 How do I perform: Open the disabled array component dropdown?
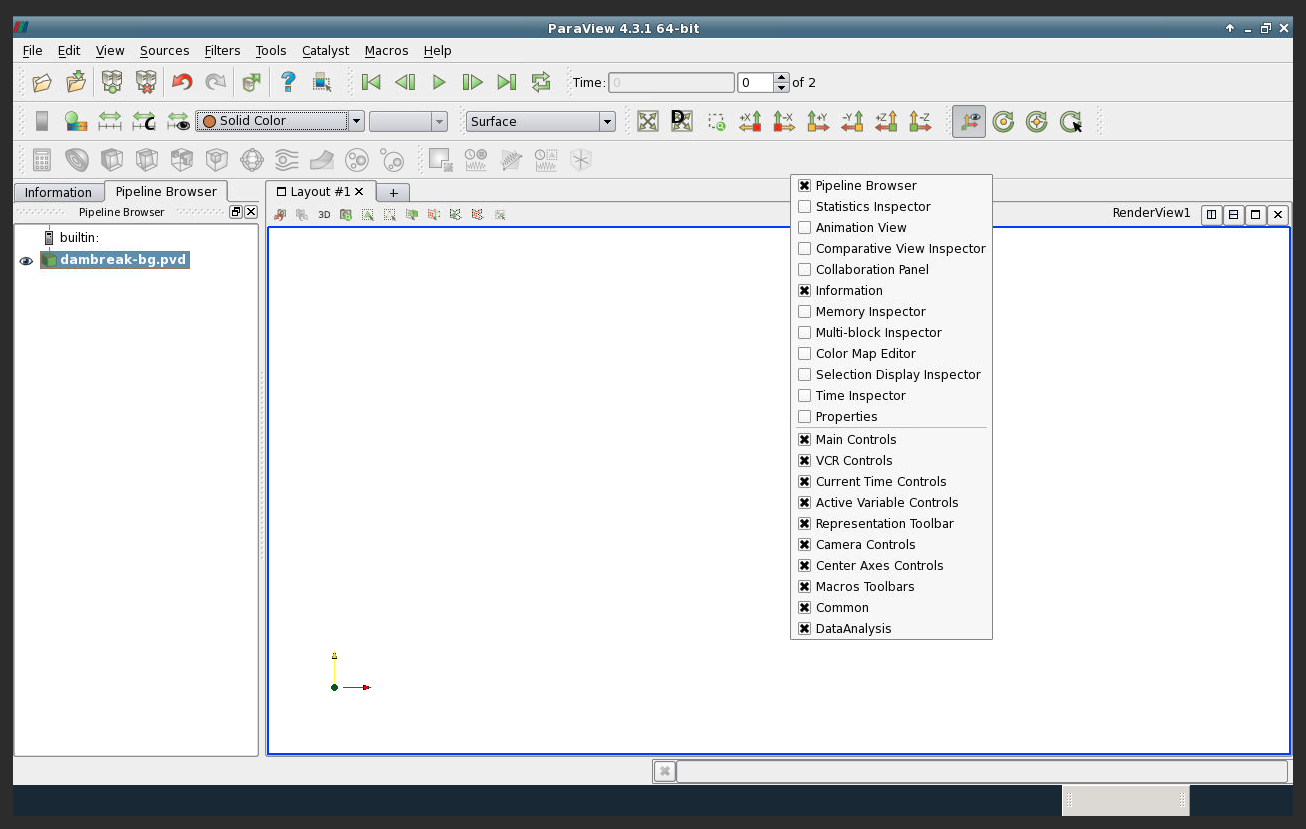click(x=408, y=121)
